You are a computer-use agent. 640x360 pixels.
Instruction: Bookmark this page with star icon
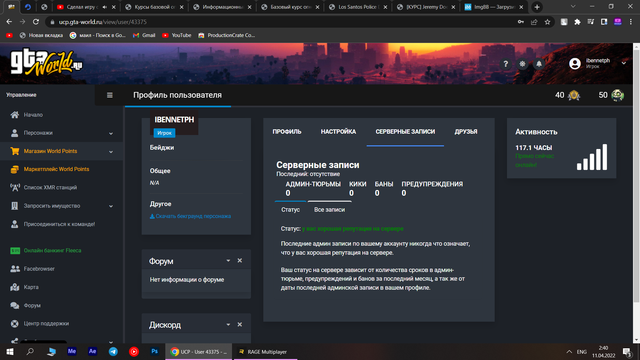(x=547, y=22)
